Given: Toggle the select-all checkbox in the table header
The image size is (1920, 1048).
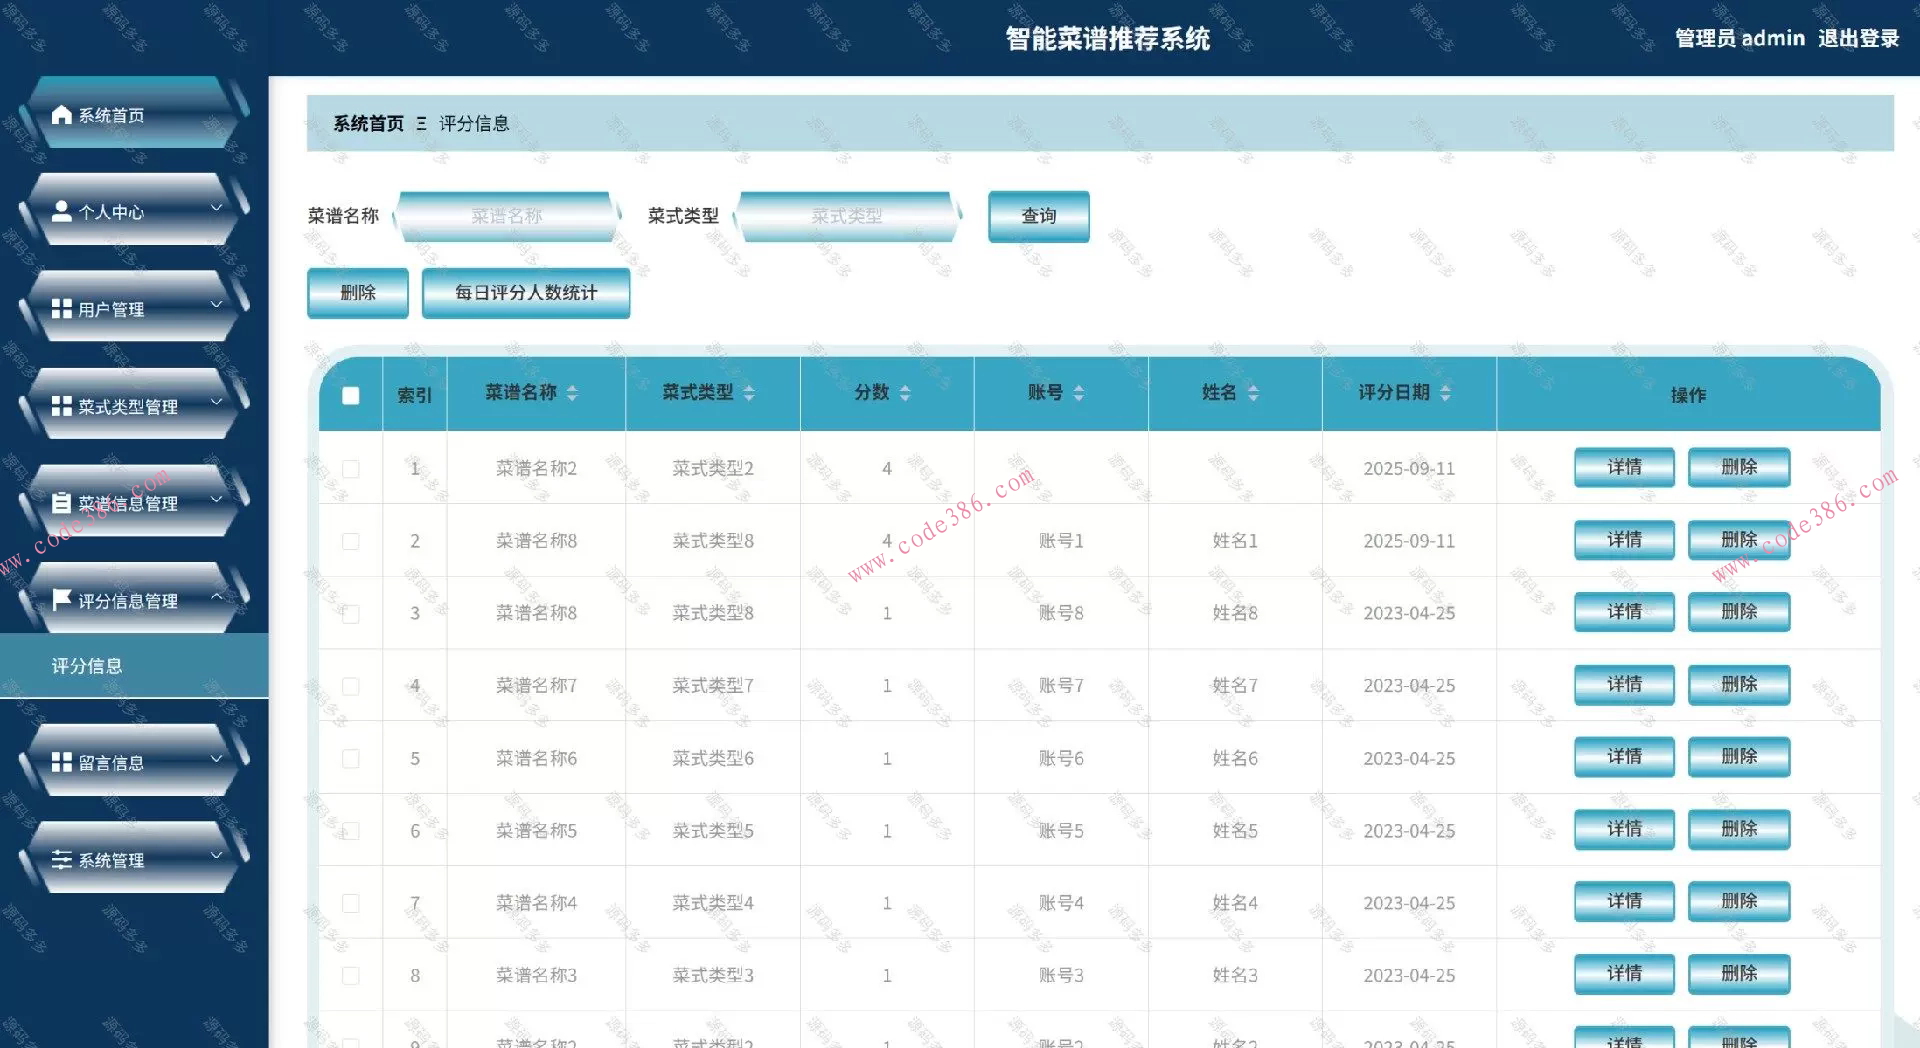Looking at the screenshot, I should coord(350,395).
